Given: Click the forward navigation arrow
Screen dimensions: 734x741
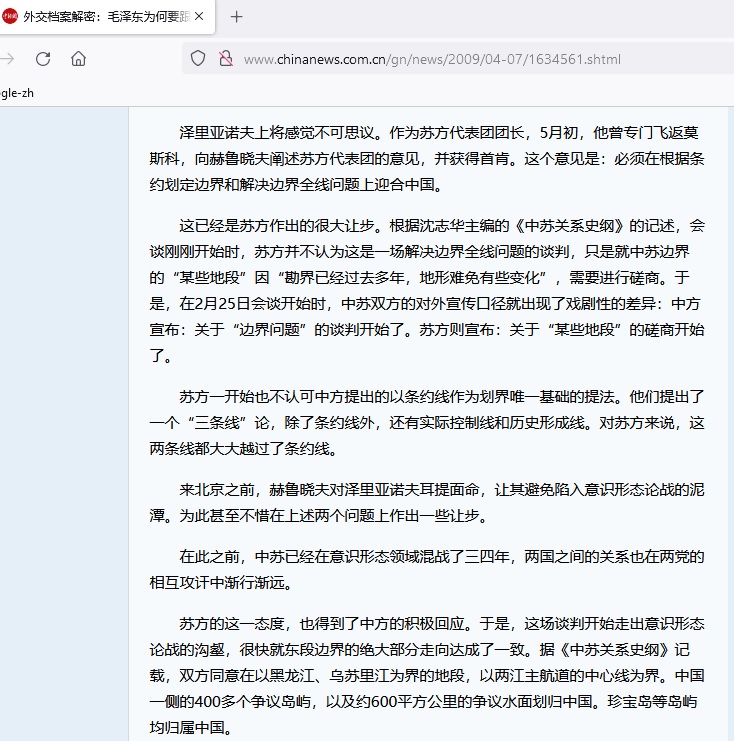Looking at the screenshot, I should coord(8,59).
